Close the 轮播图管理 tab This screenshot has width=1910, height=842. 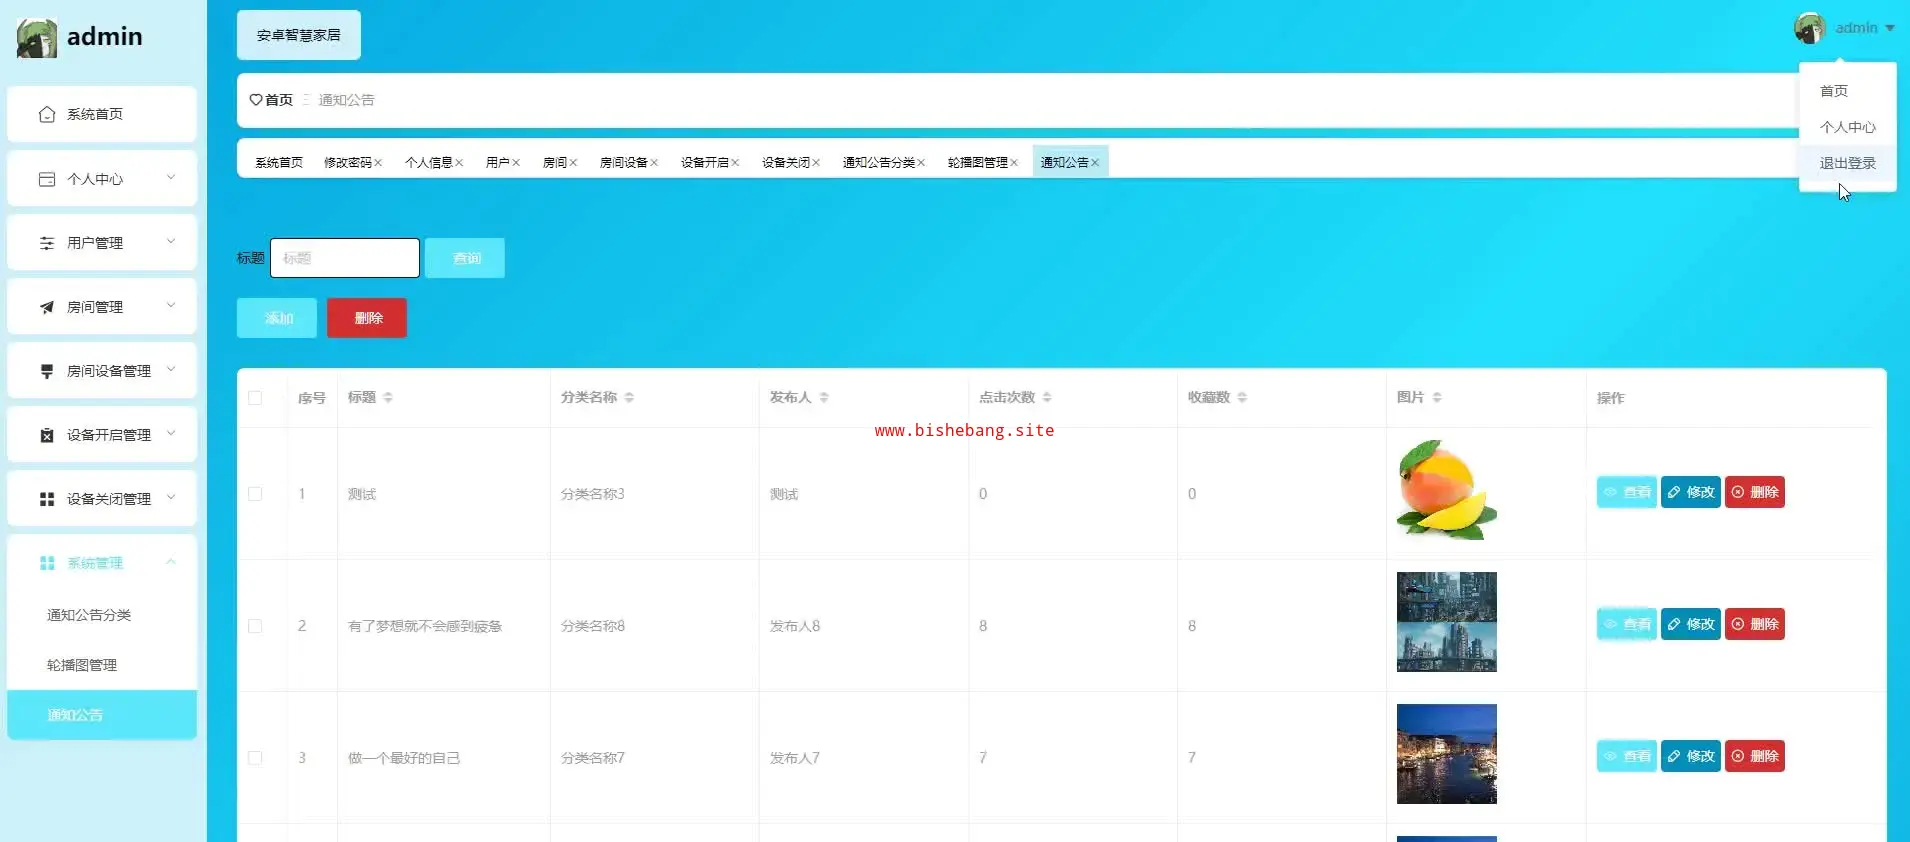click(x=1014, y=163)
